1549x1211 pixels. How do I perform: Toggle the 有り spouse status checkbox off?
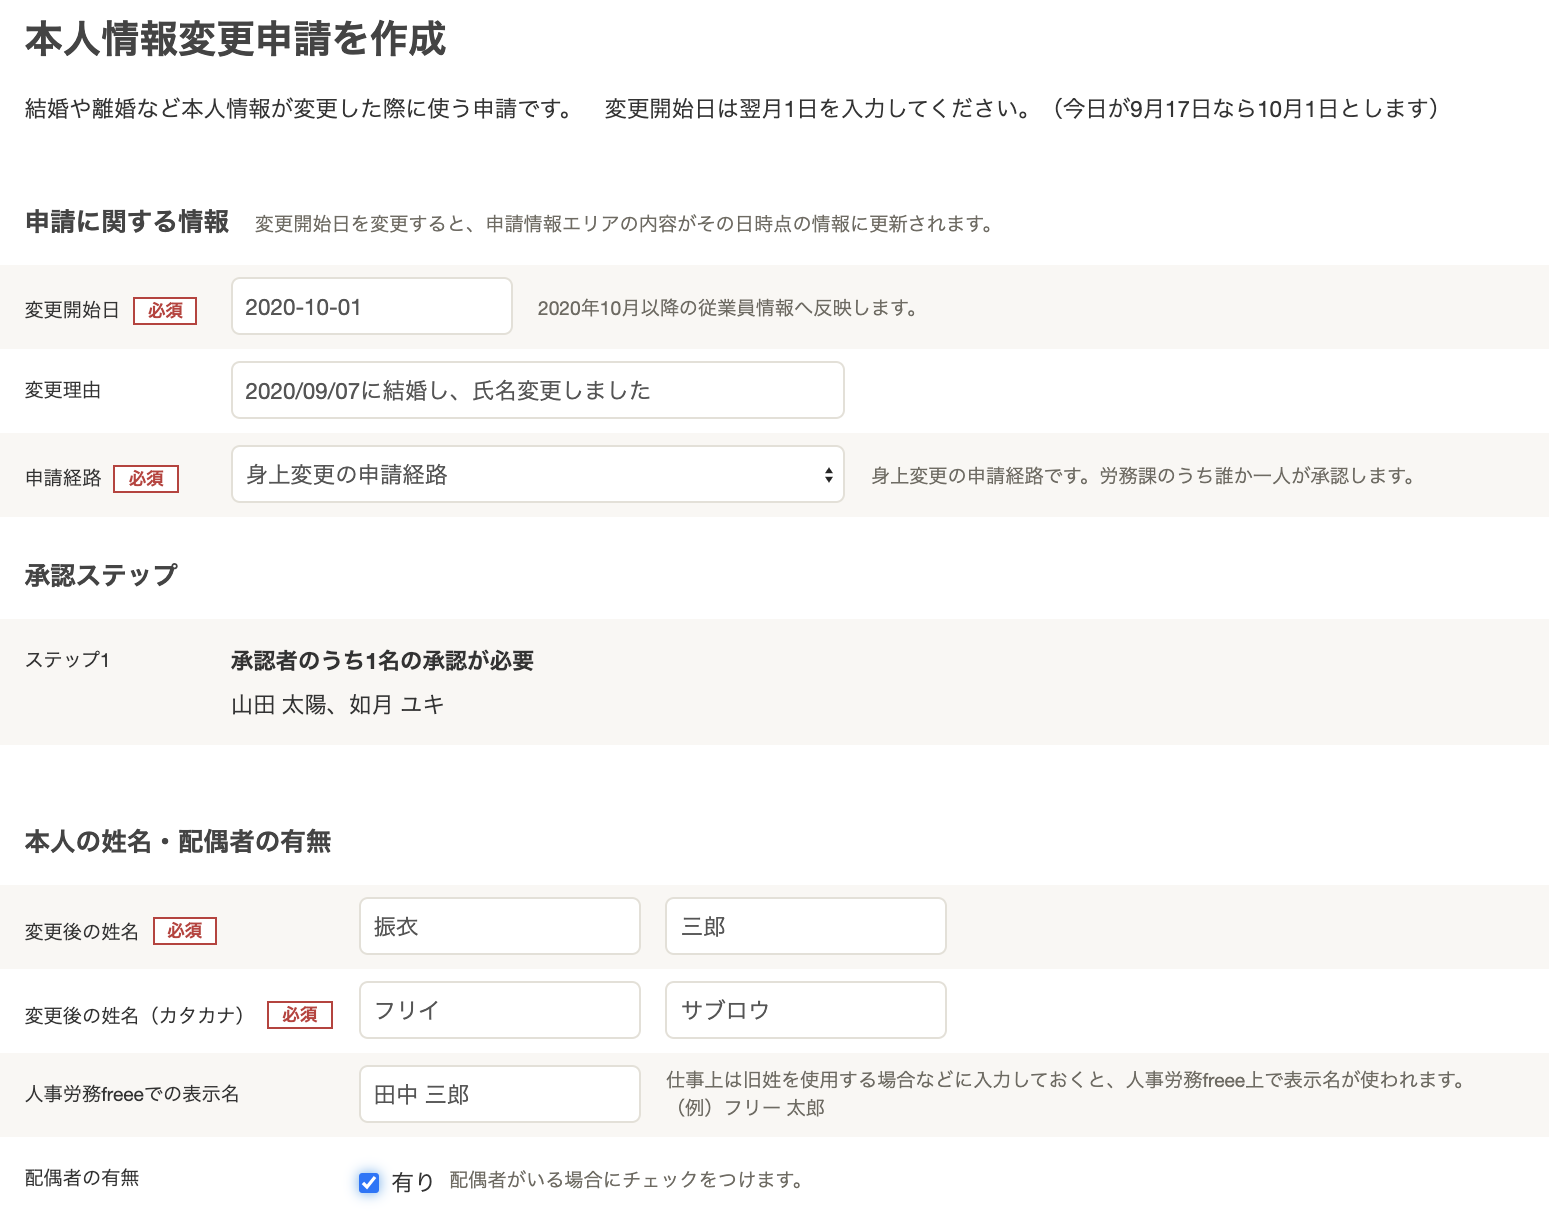tap(369, 1181)
